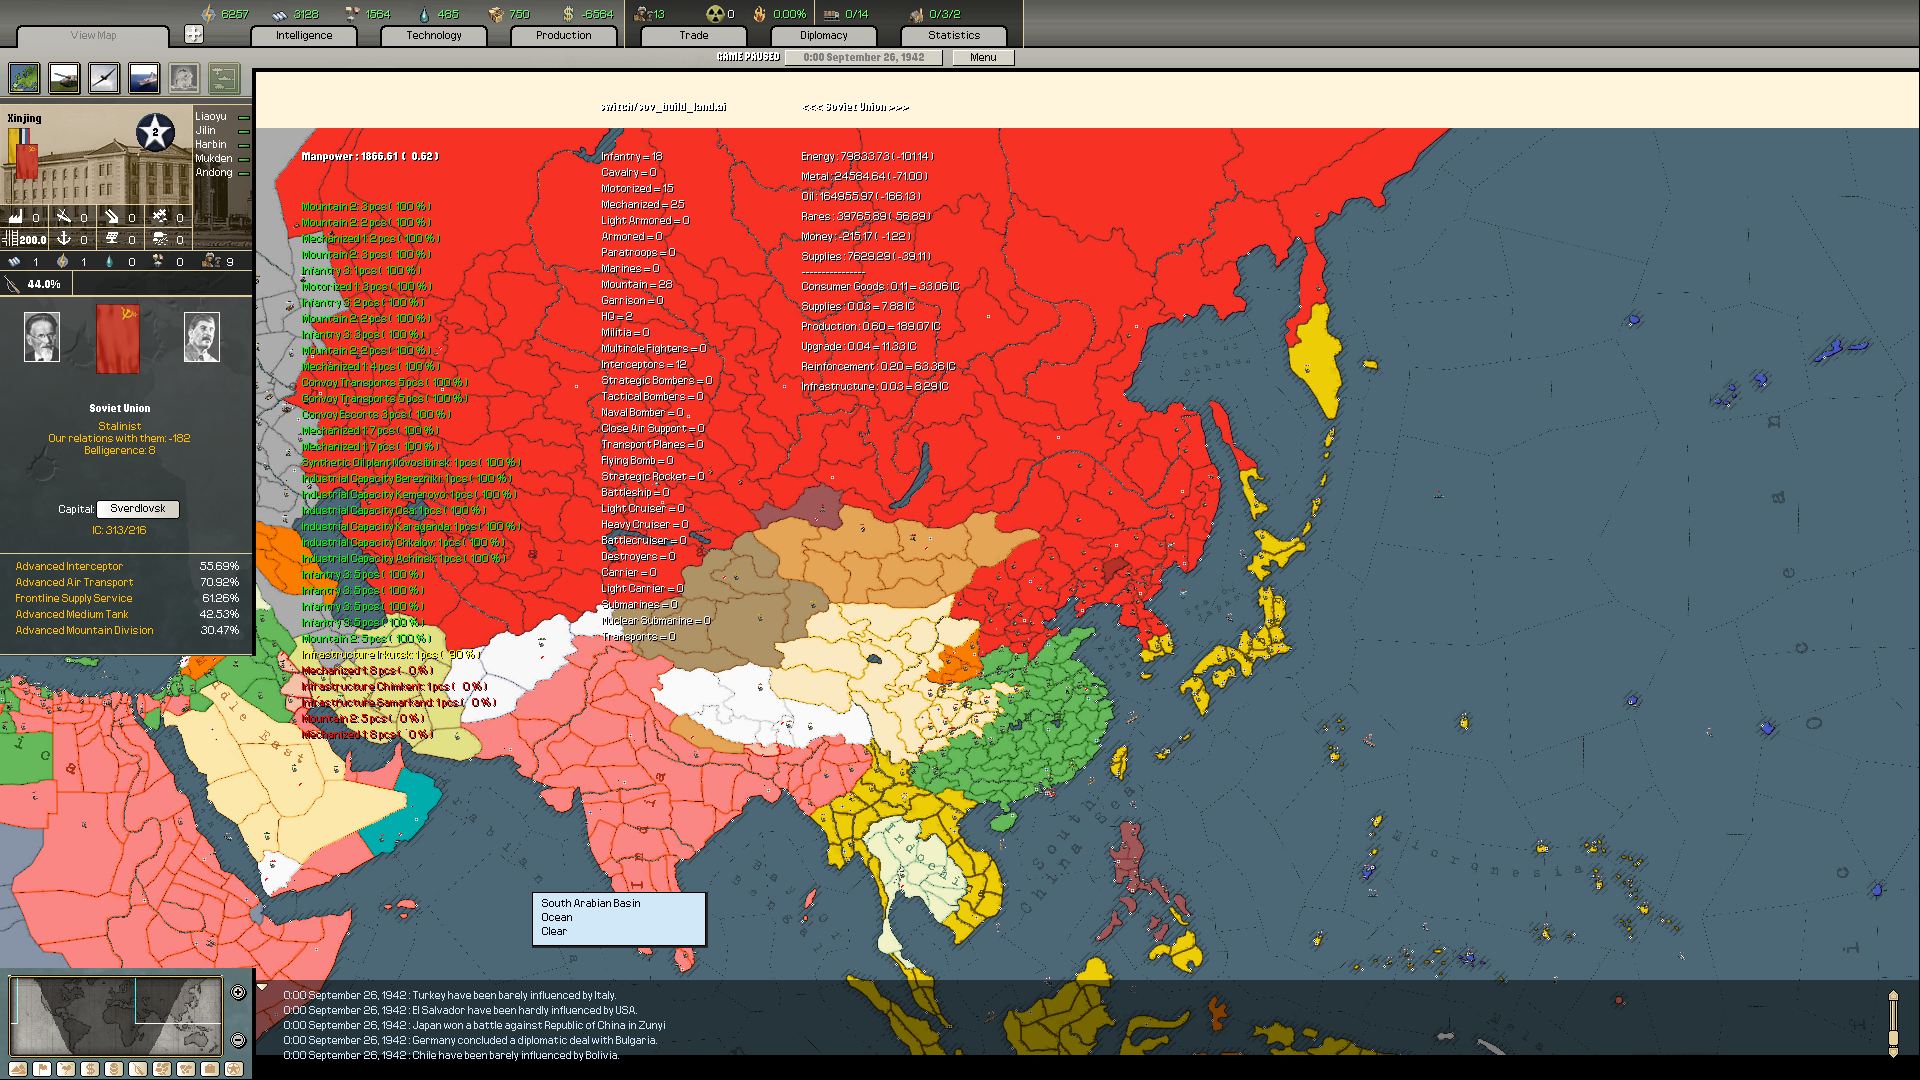Viewport: 1920px width, 1080px height.
Task: Select the air units view icon (airplane)
Action: click(x=104, y=78)
